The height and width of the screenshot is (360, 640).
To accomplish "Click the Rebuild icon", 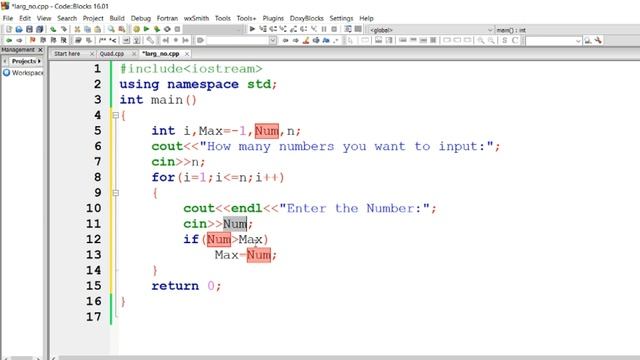I will 167,29.
